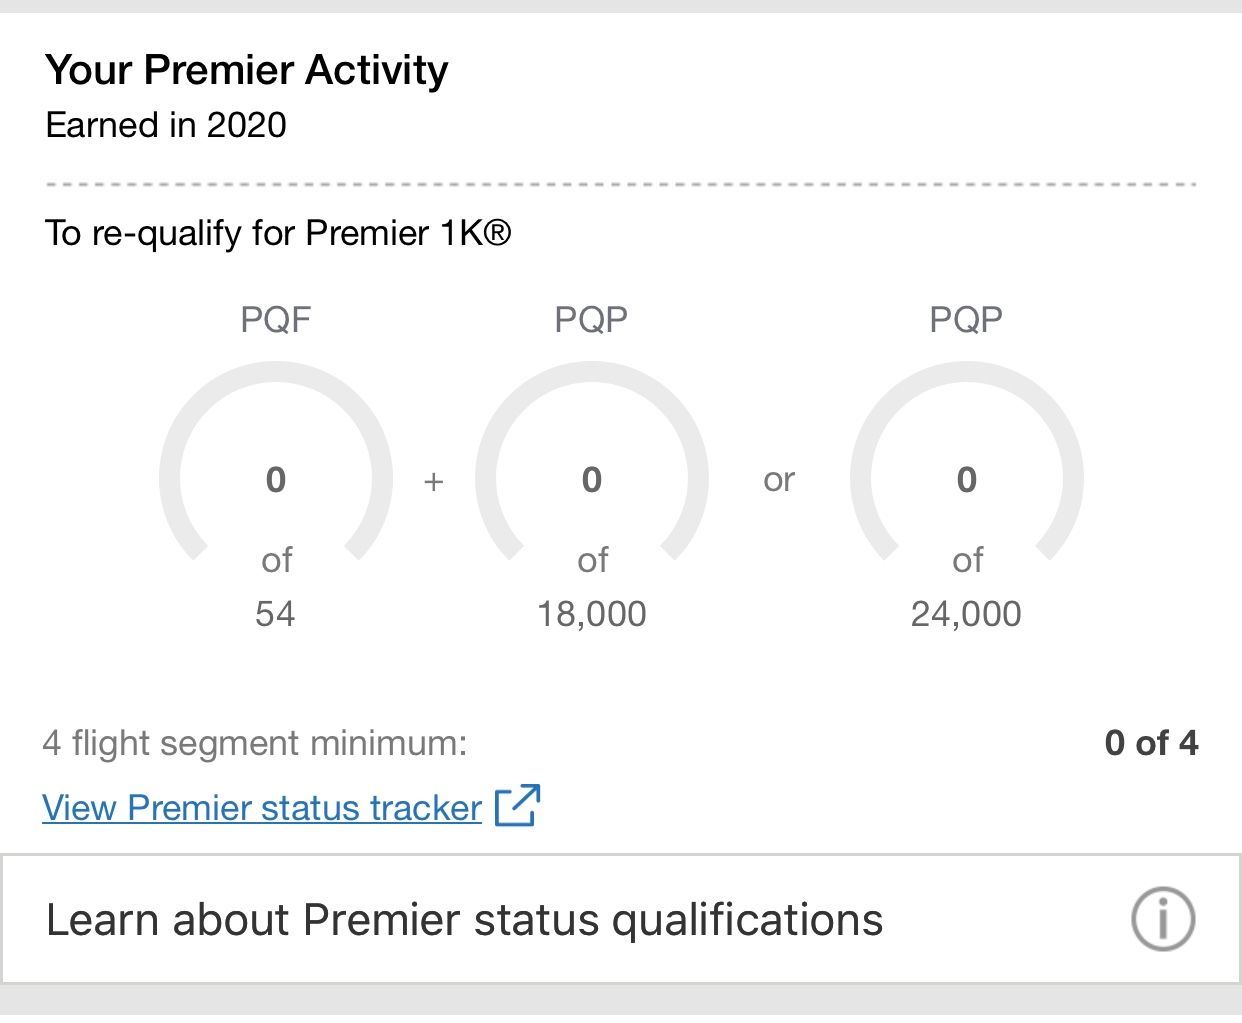
Task: Click the external link icon beside status tracker
Action: pyautogui.click(x=517, y=806)
